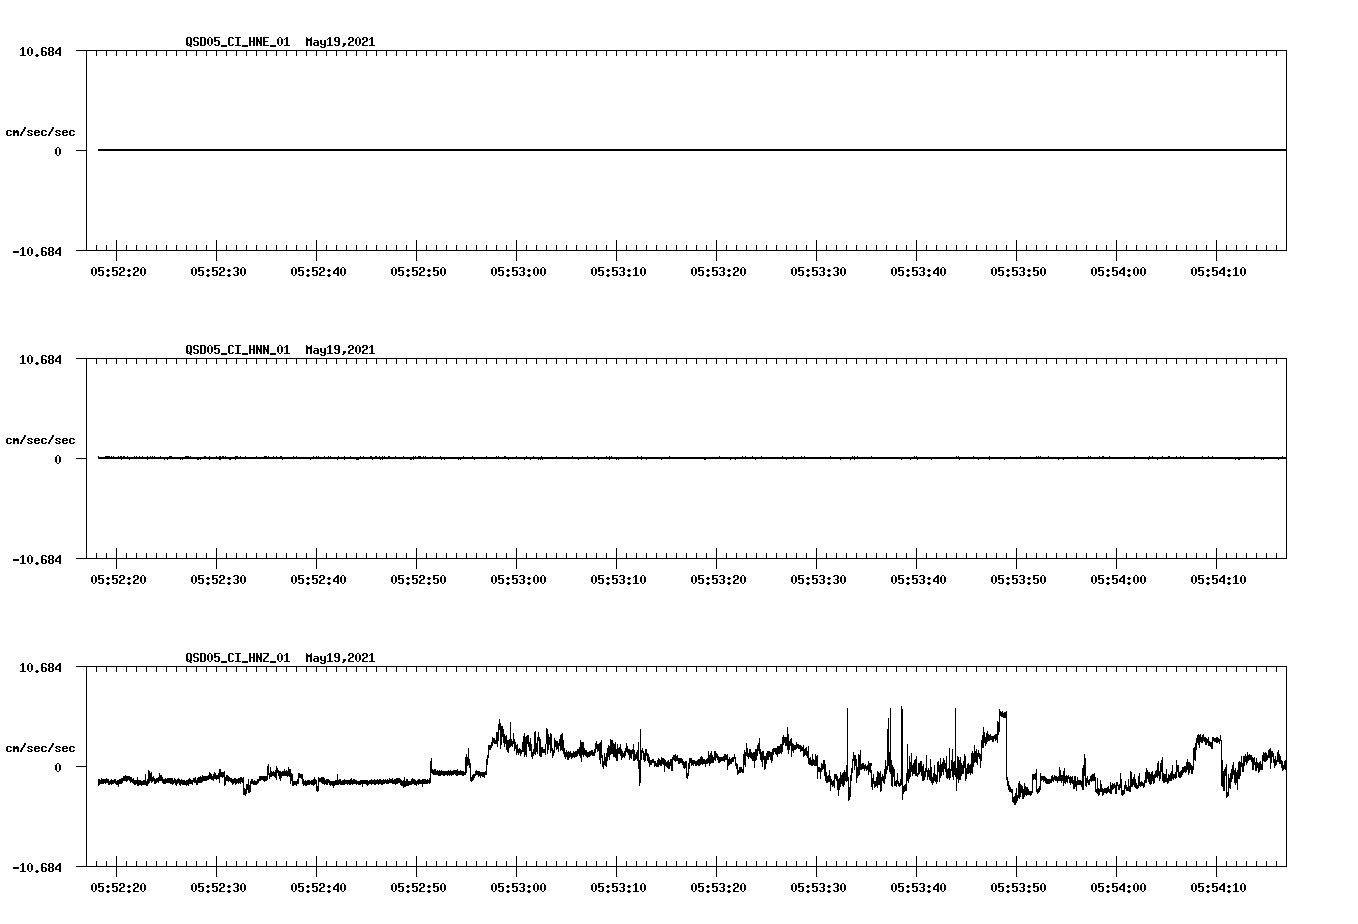Click the 05:52:20 time tick on top axis

(118, 269)
